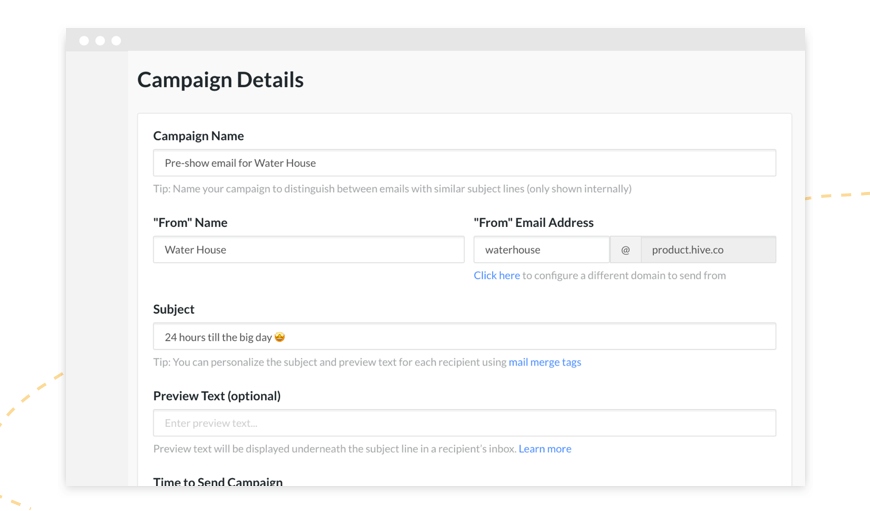Click the Subject label
This screenshot has height=511, width=870.
pos(174,309)
